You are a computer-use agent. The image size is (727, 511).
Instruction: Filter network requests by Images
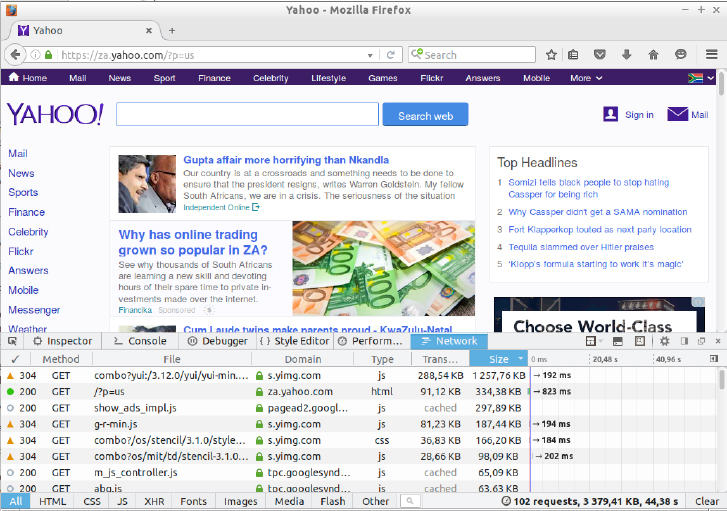point(240,501)
